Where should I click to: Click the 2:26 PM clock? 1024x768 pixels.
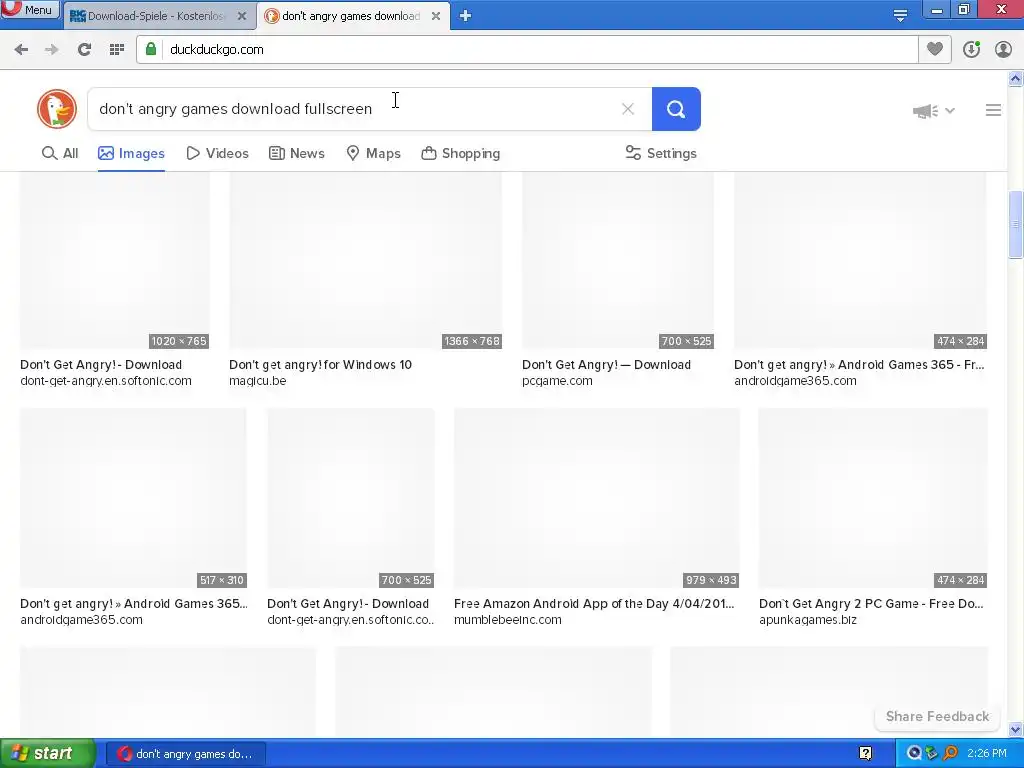[x=987, y=754]
